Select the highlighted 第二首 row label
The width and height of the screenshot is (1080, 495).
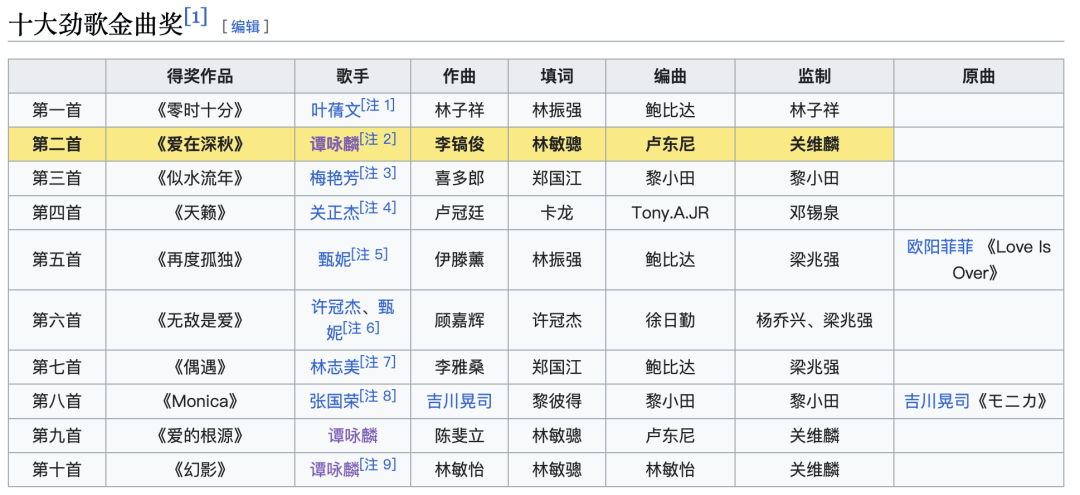pos(57,145)
